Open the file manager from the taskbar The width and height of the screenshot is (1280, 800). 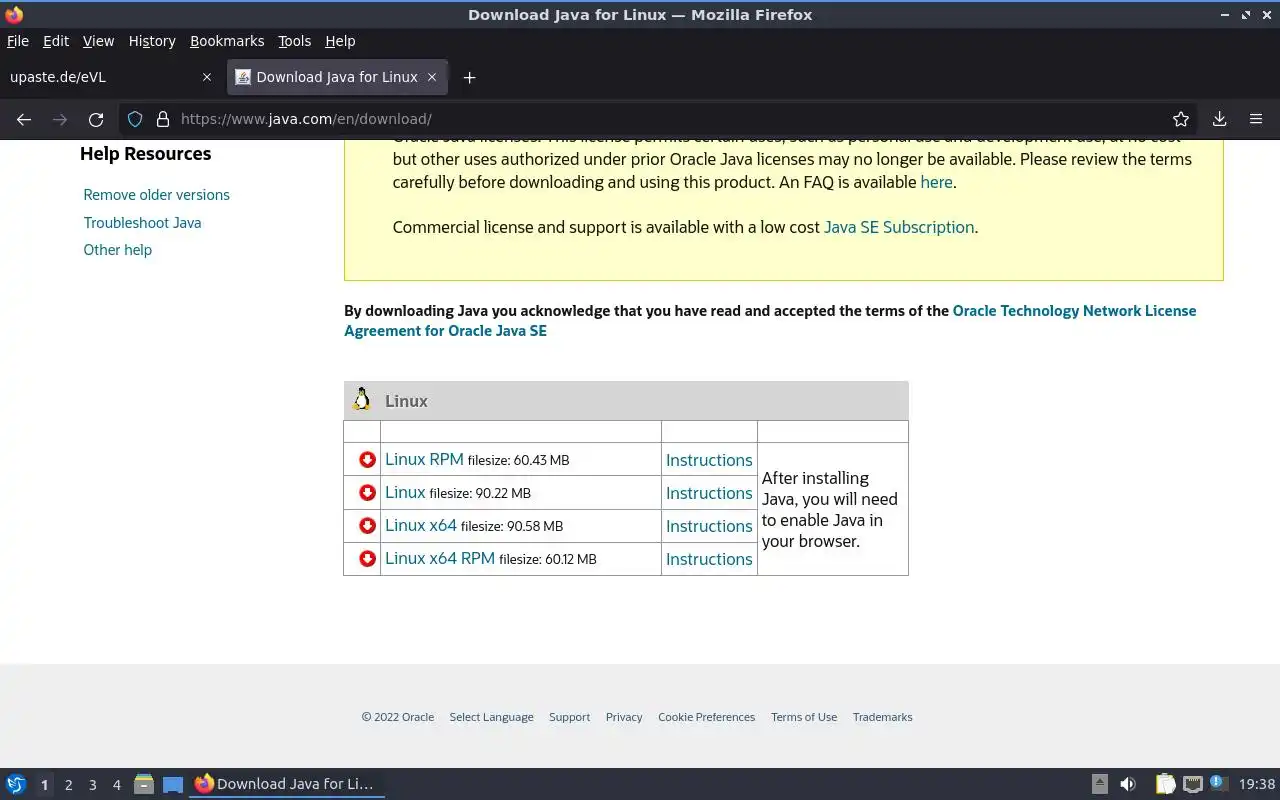[x=144, y=784]
